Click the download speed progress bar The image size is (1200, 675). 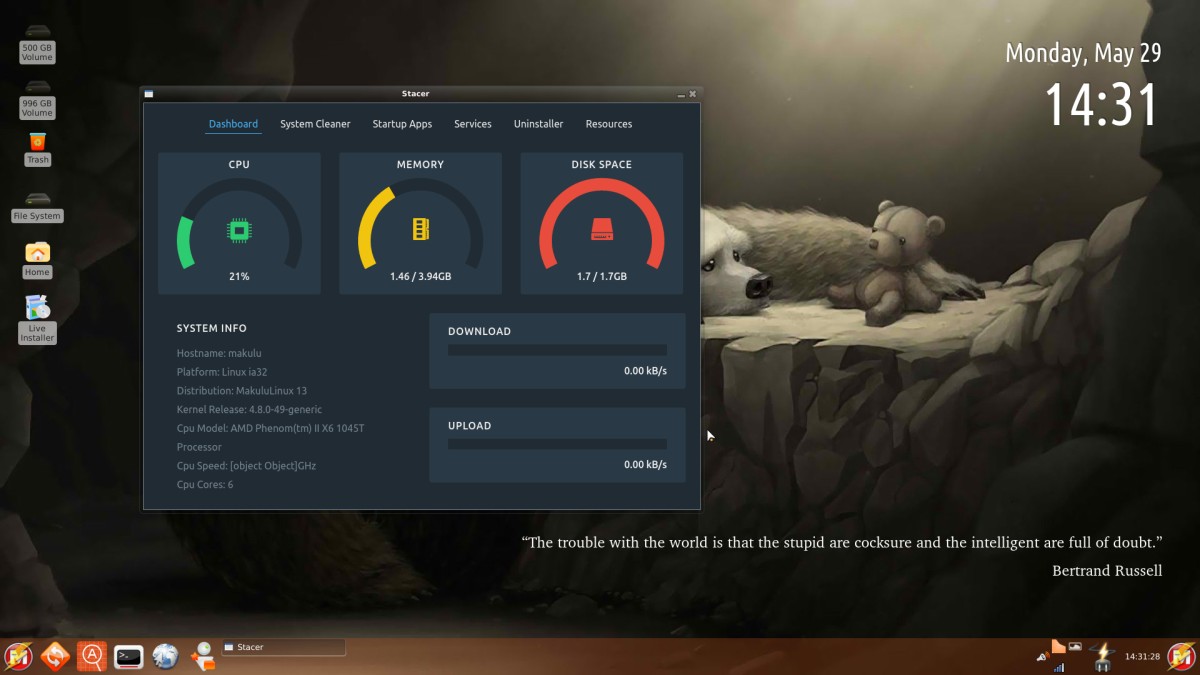coord(557,350)
